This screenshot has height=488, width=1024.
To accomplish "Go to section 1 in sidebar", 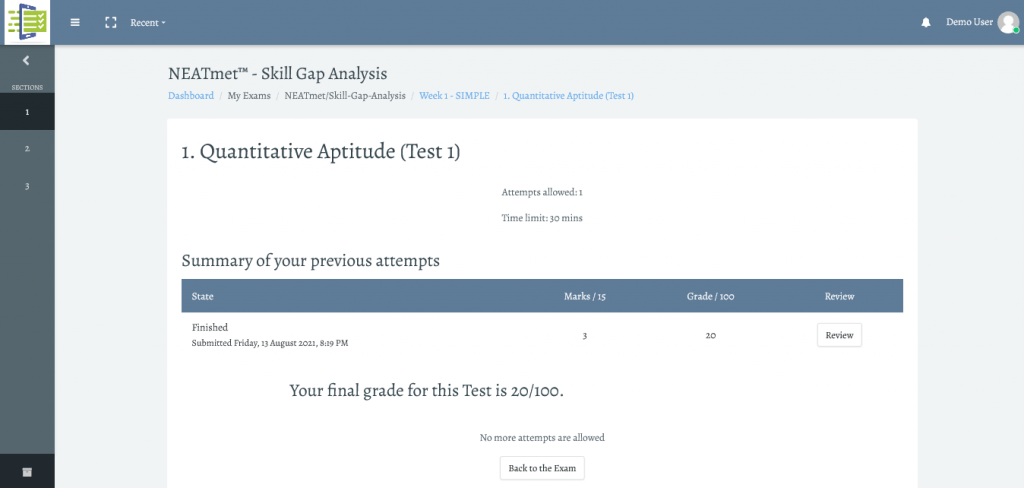I will 27,112.
